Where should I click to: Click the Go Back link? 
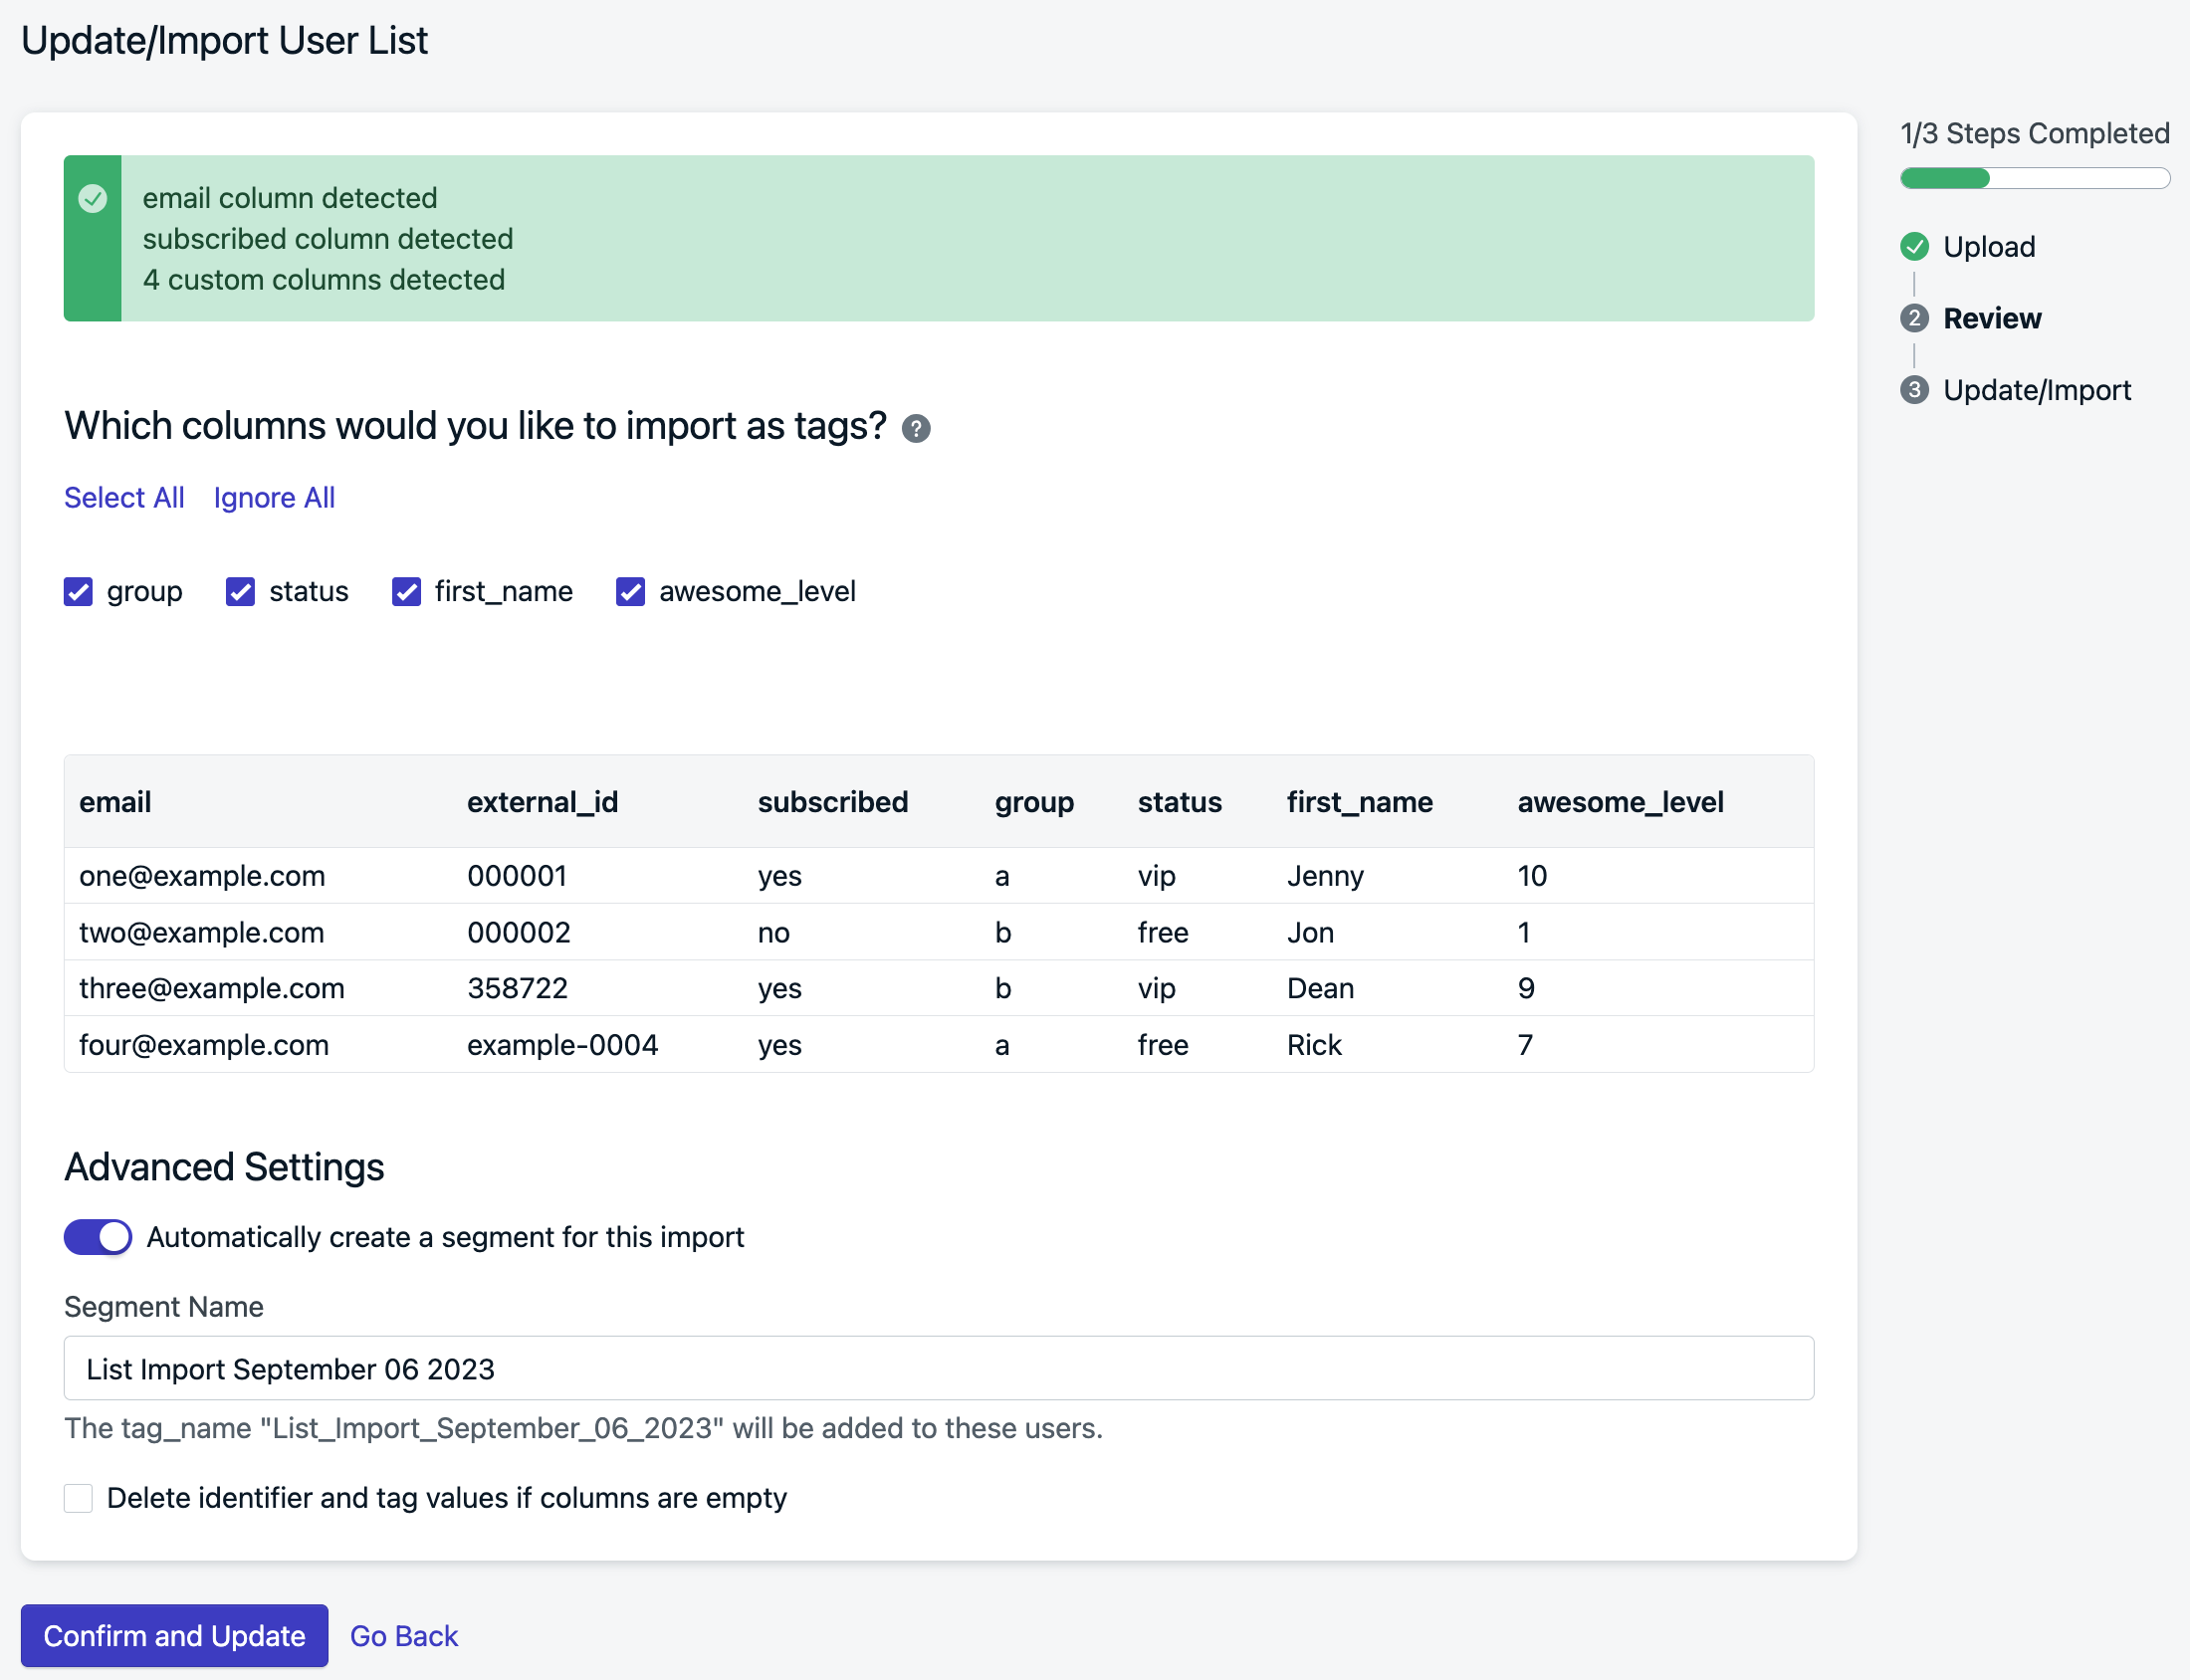(403, 1636)
